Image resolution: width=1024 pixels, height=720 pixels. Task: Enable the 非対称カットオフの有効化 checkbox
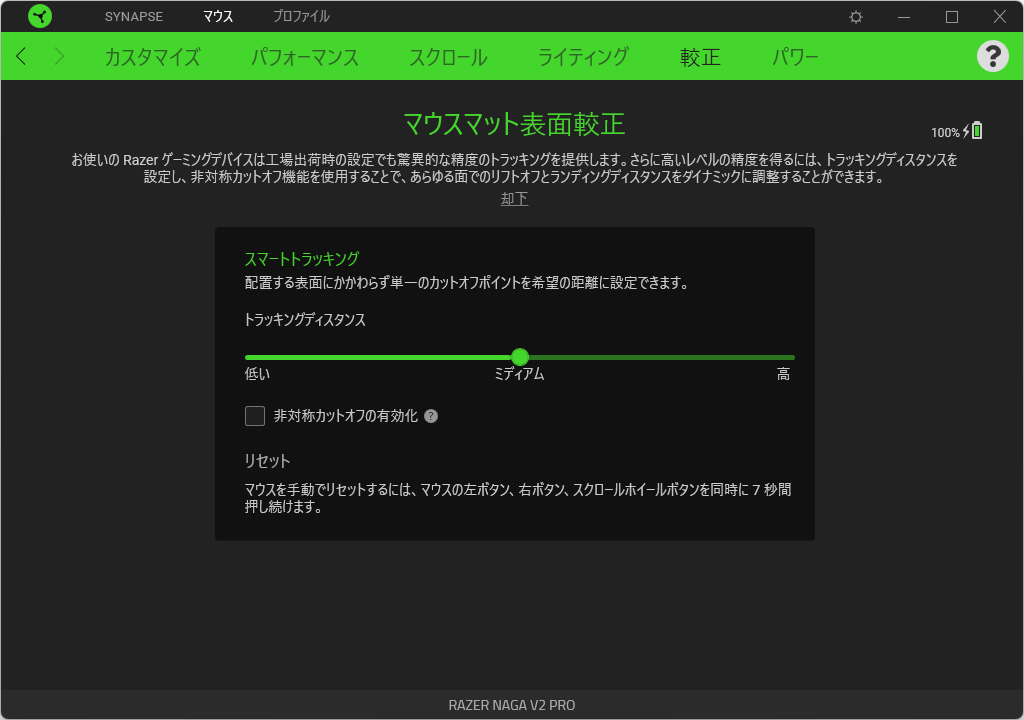coord(255,416)
